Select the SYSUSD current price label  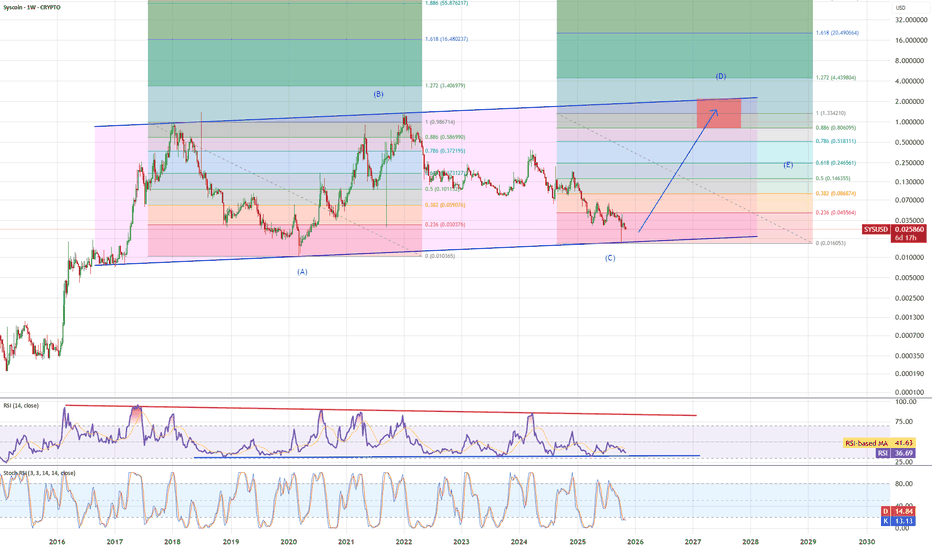coord(895,233)
